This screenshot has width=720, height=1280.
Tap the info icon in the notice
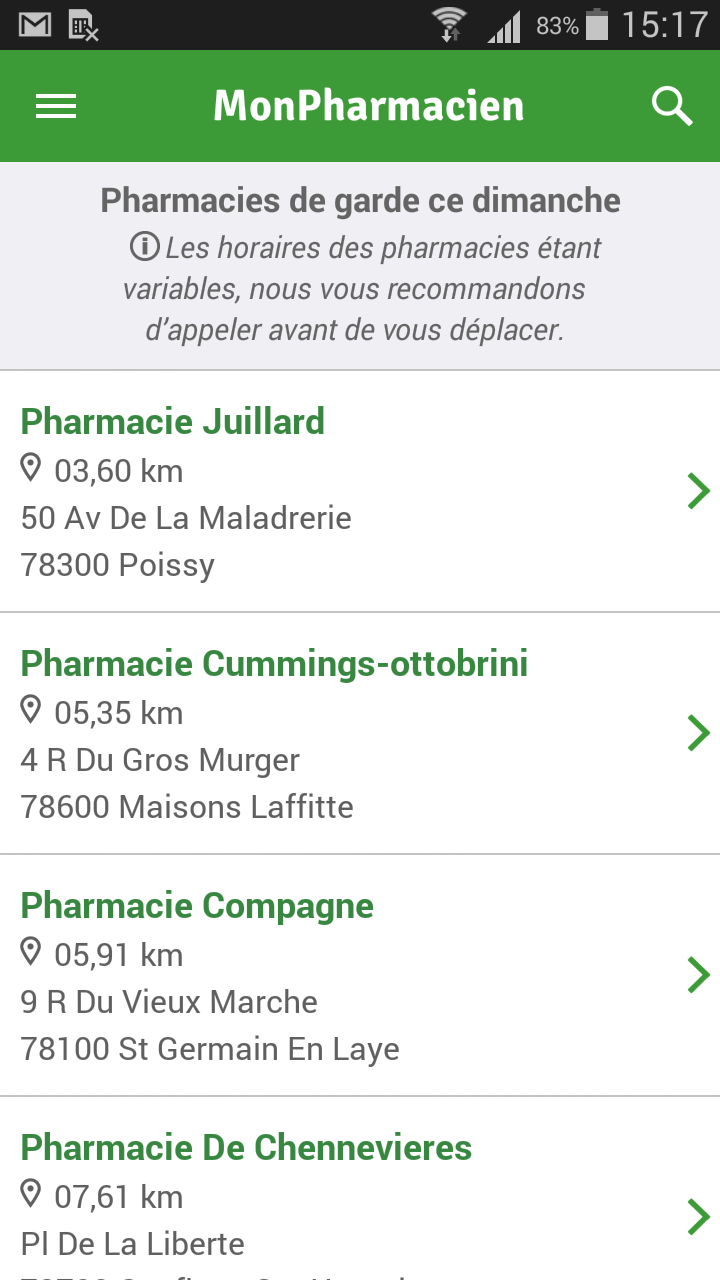pyautogui.click(x=144, y=246)
